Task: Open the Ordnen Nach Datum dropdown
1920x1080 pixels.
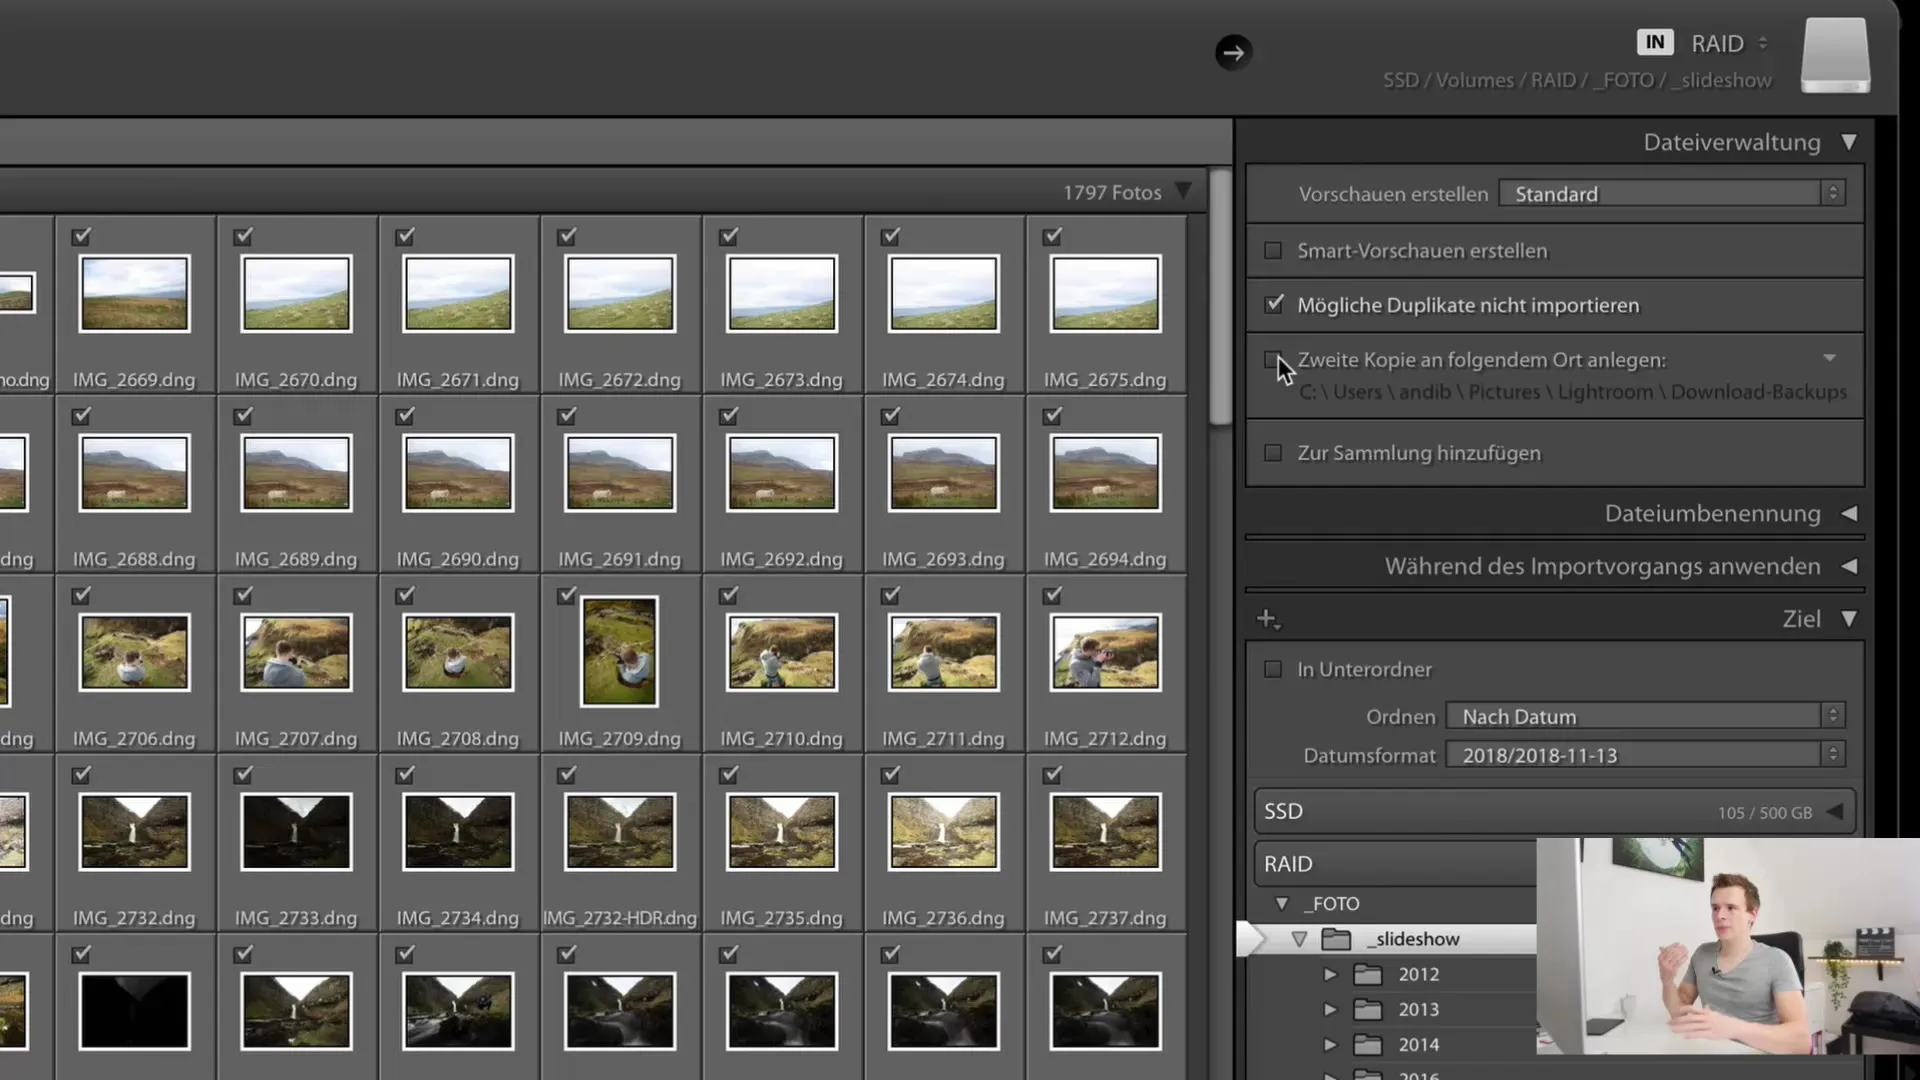Action: [x=1645, y=716]
